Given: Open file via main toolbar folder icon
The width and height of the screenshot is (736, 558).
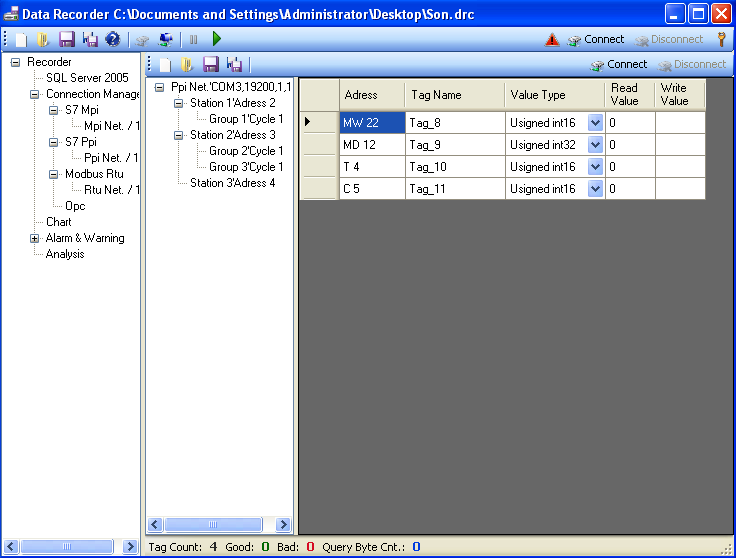Looking at the screenshot, I should [43, 39].
